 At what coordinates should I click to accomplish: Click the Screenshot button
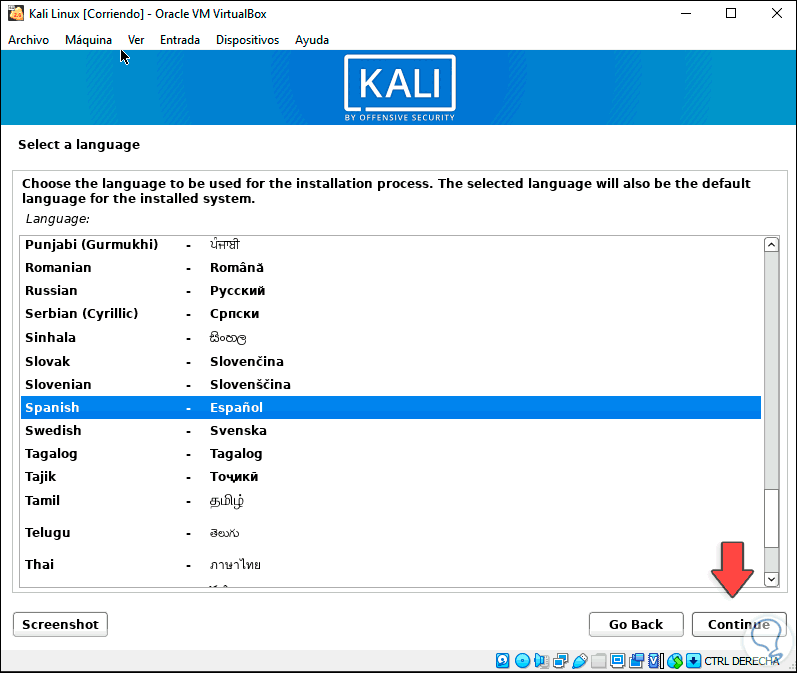[60, 624]
